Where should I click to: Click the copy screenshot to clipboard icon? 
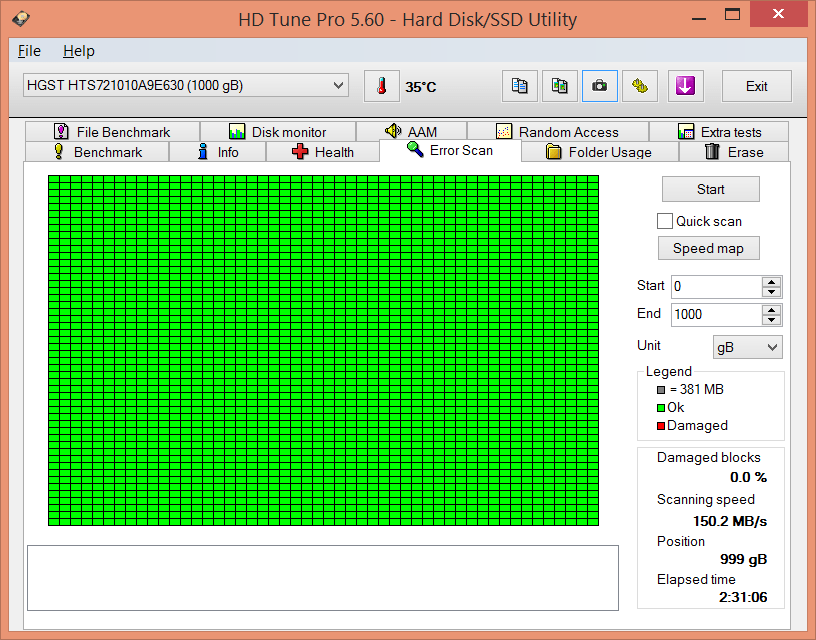pyautogui.click(x=559, y=86)
